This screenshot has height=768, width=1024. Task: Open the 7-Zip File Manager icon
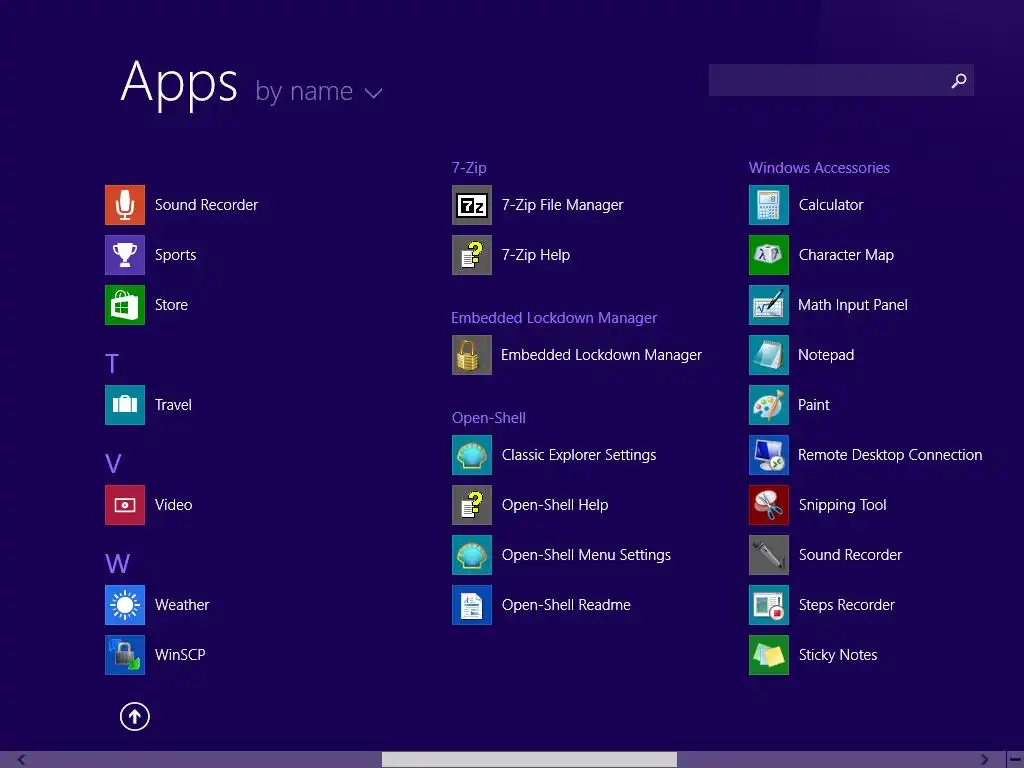(x=472, y=205)
